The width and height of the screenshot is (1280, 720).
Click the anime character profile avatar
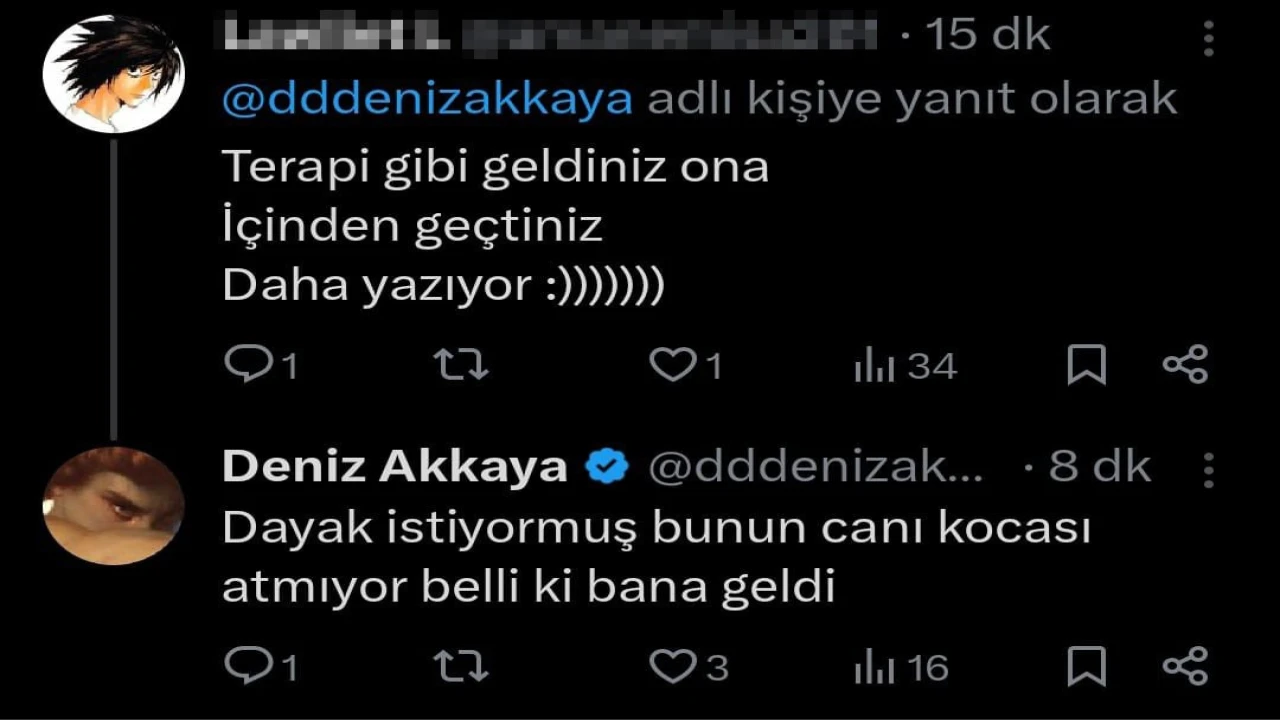113,75
